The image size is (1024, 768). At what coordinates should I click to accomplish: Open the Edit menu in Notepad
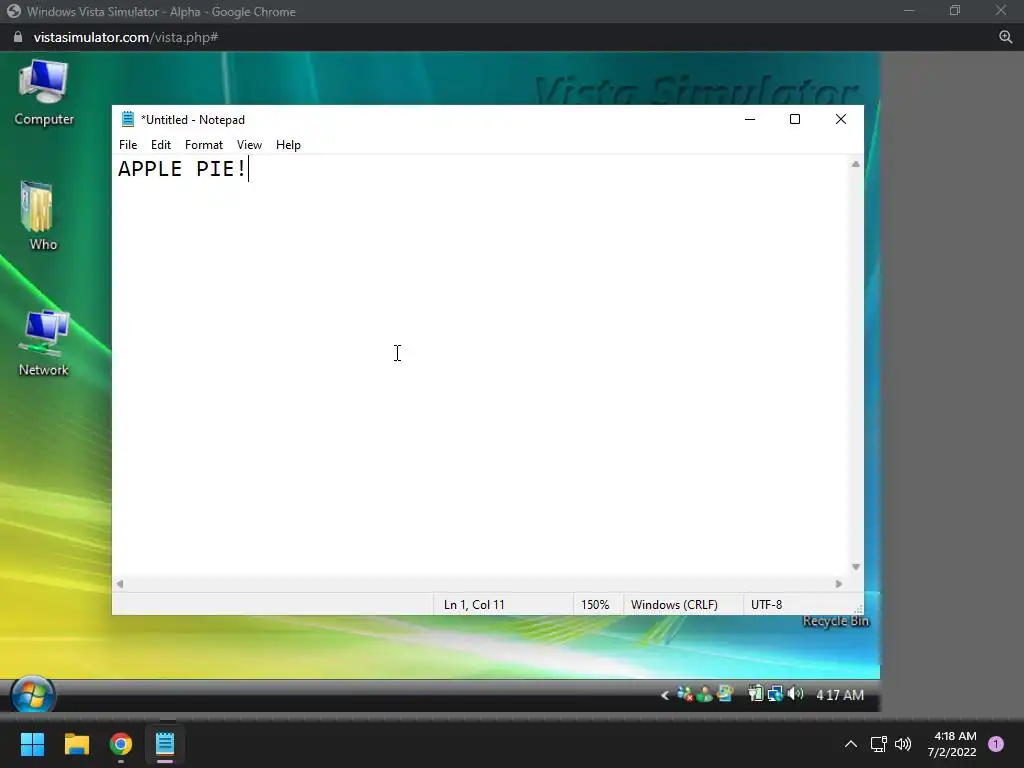point(161,145)
